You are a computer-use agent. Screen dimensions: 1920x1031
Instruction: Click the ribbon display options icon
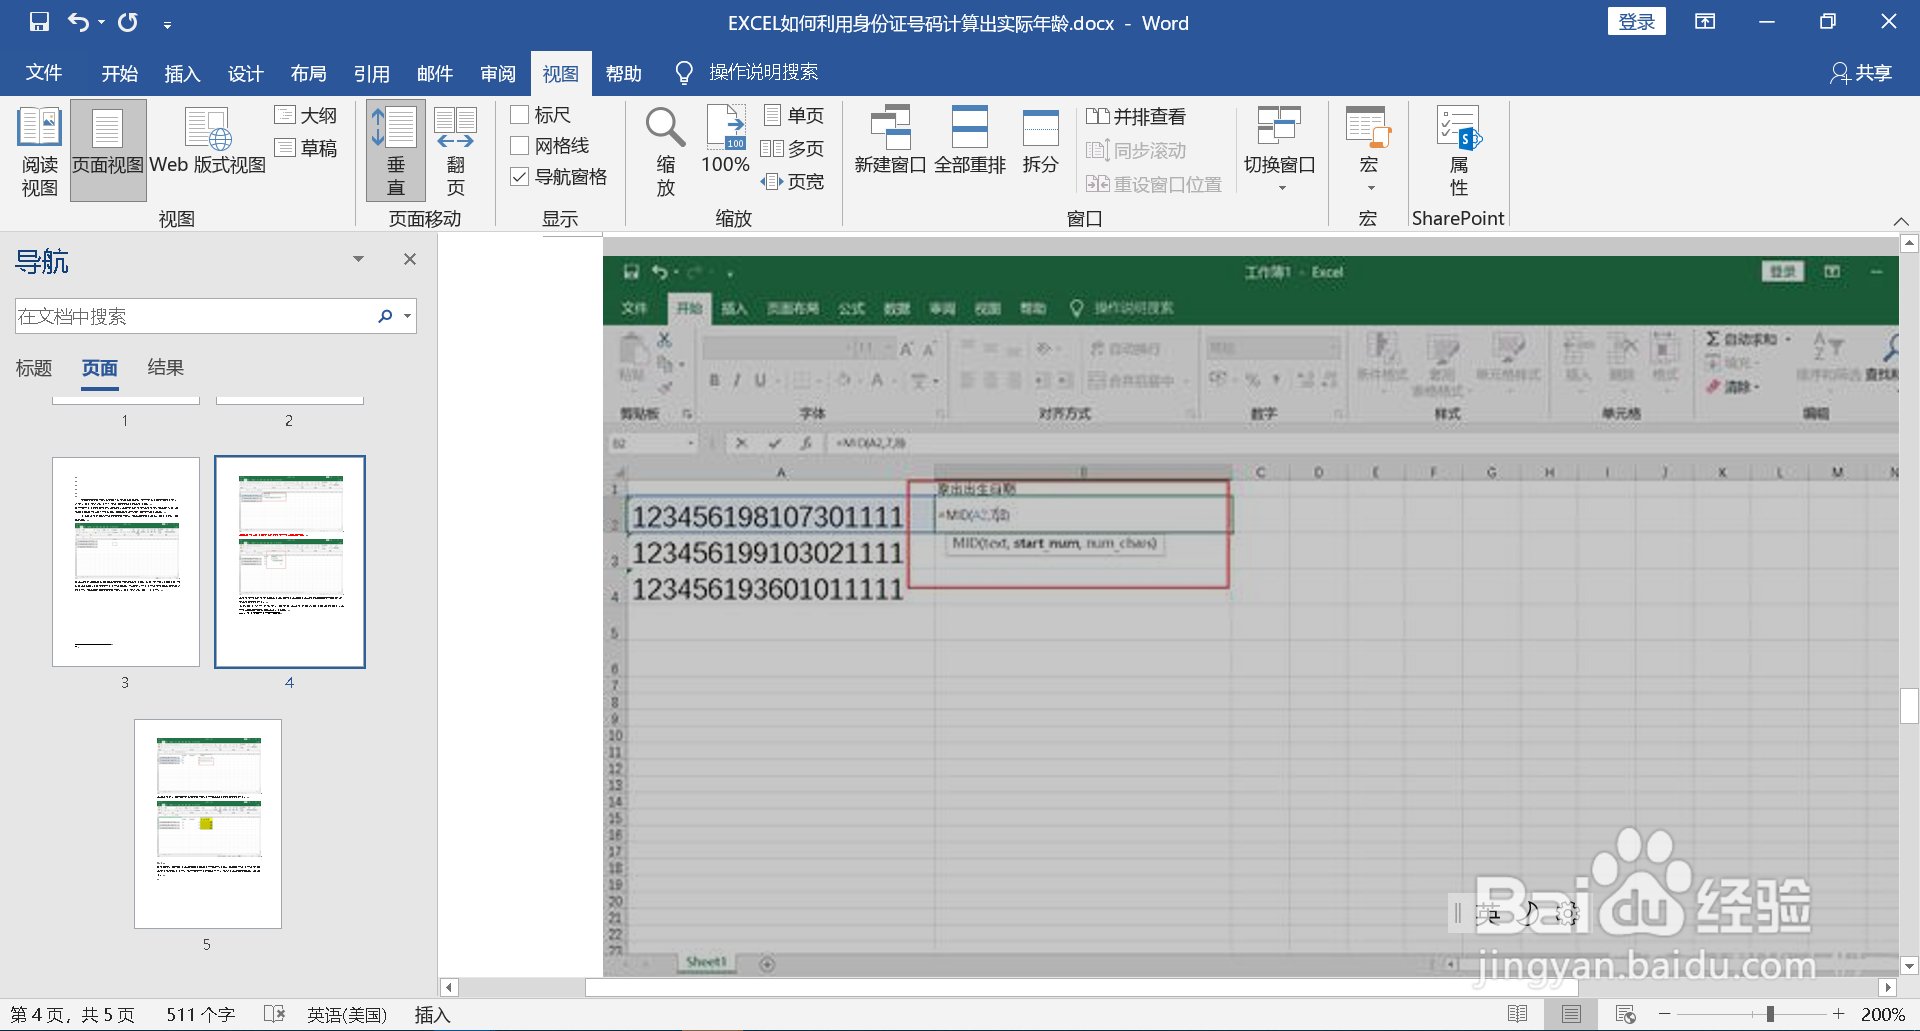(x=1705, y=22)
